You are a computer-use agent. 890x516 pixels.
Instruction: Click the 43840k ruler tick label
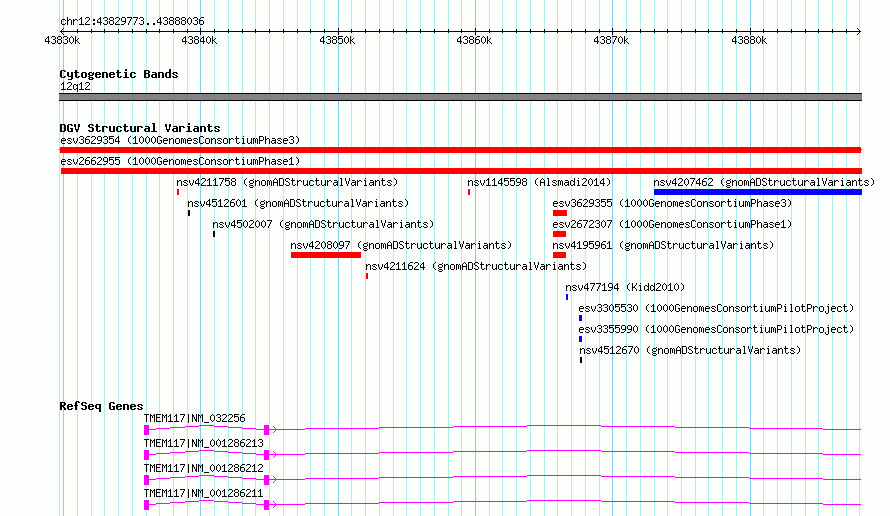coord(199,40)
